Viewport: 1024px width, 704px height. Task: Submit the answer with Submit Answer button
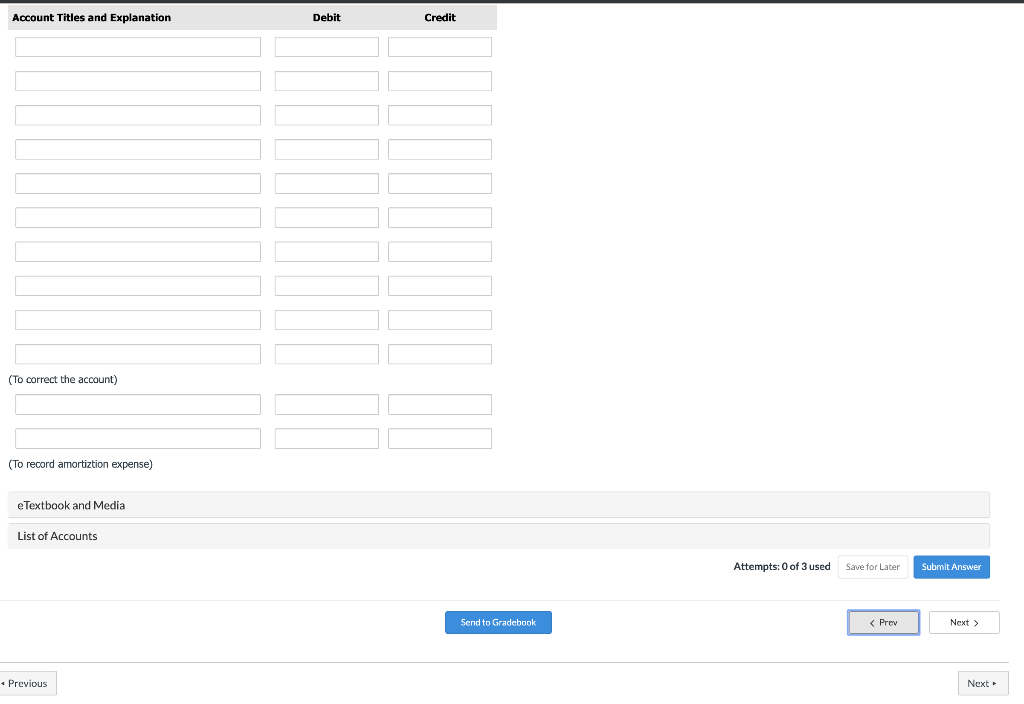click(952, 567)
